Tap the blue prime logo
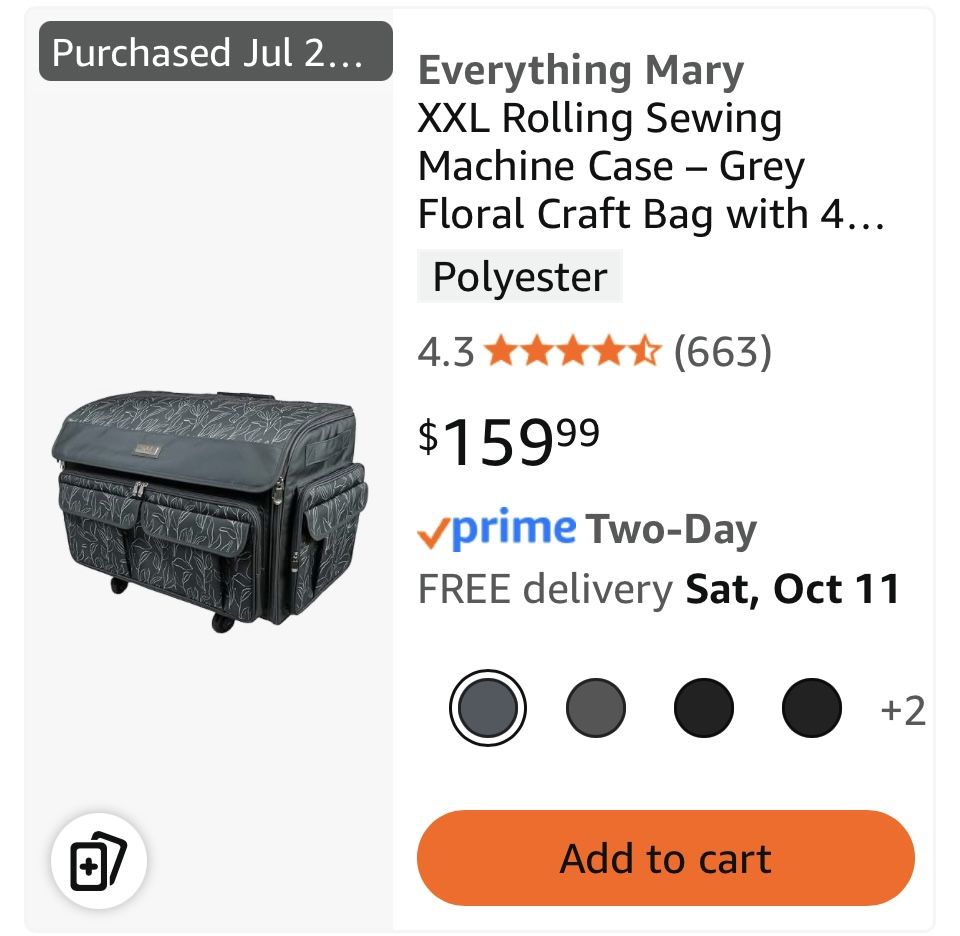 point(513,528)
